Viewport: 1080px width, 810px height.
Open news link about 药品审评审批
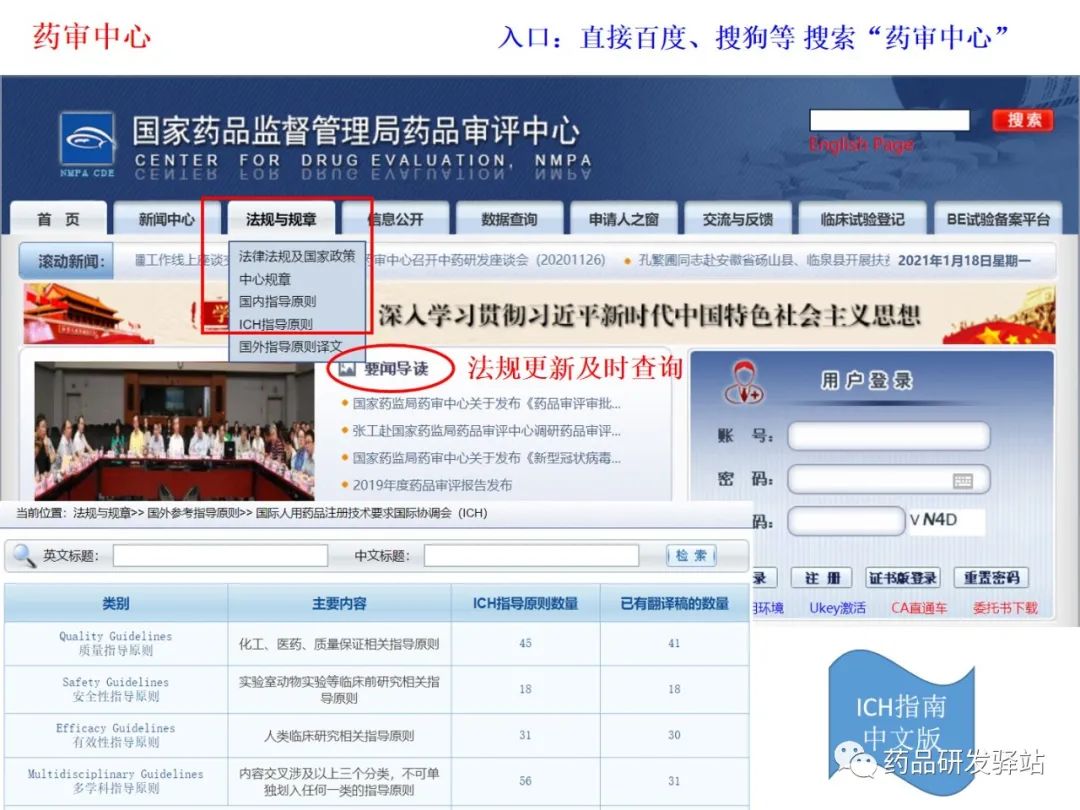pyautogui.click(x=486, y=404)
